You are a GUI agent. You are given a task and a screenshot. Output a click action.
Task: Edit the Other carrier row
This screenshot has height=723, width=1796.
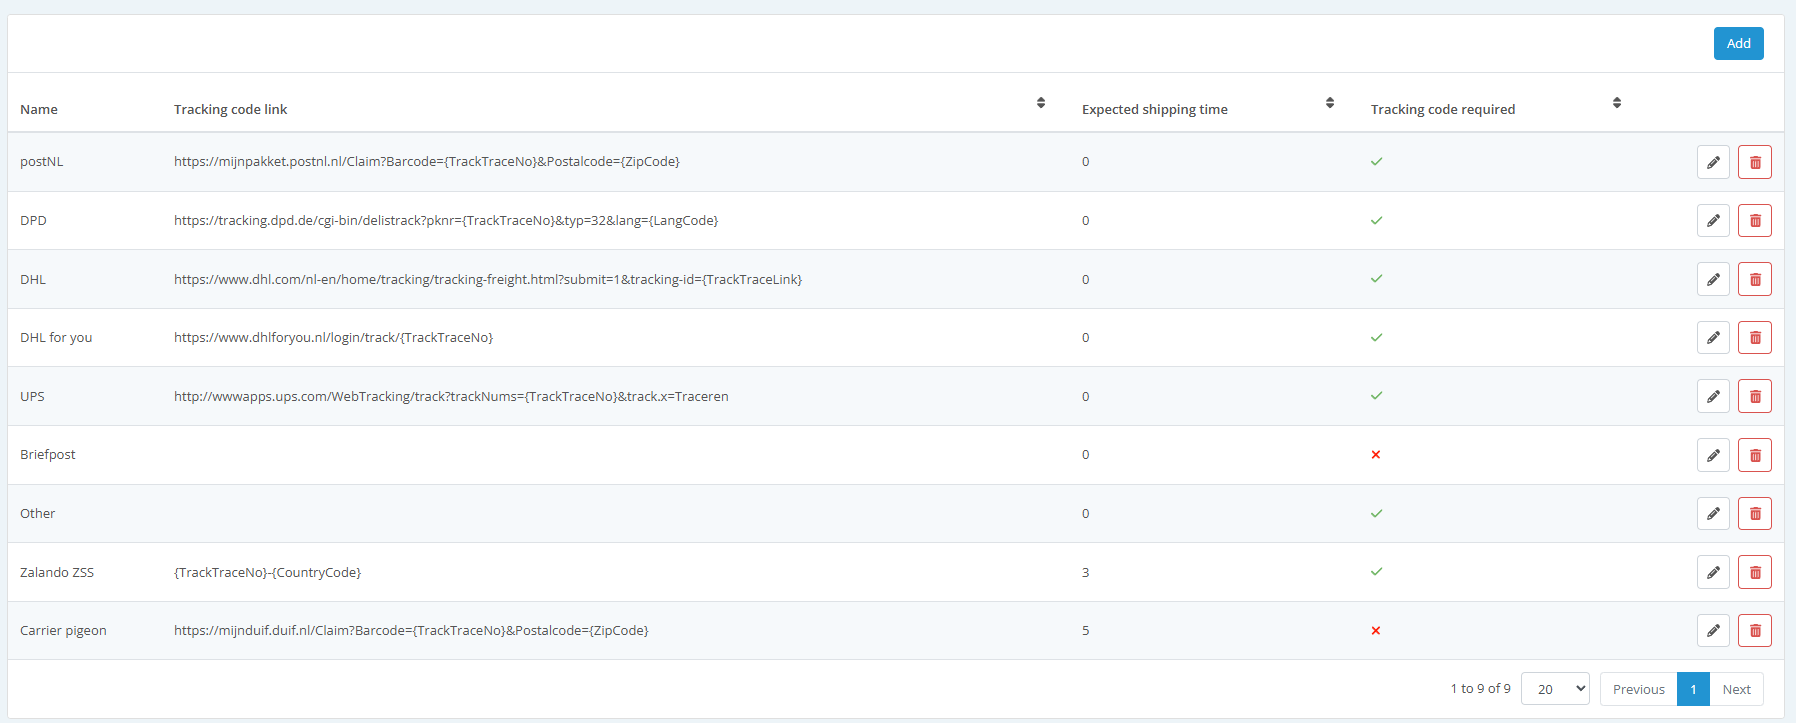(x=1713, y=513)
